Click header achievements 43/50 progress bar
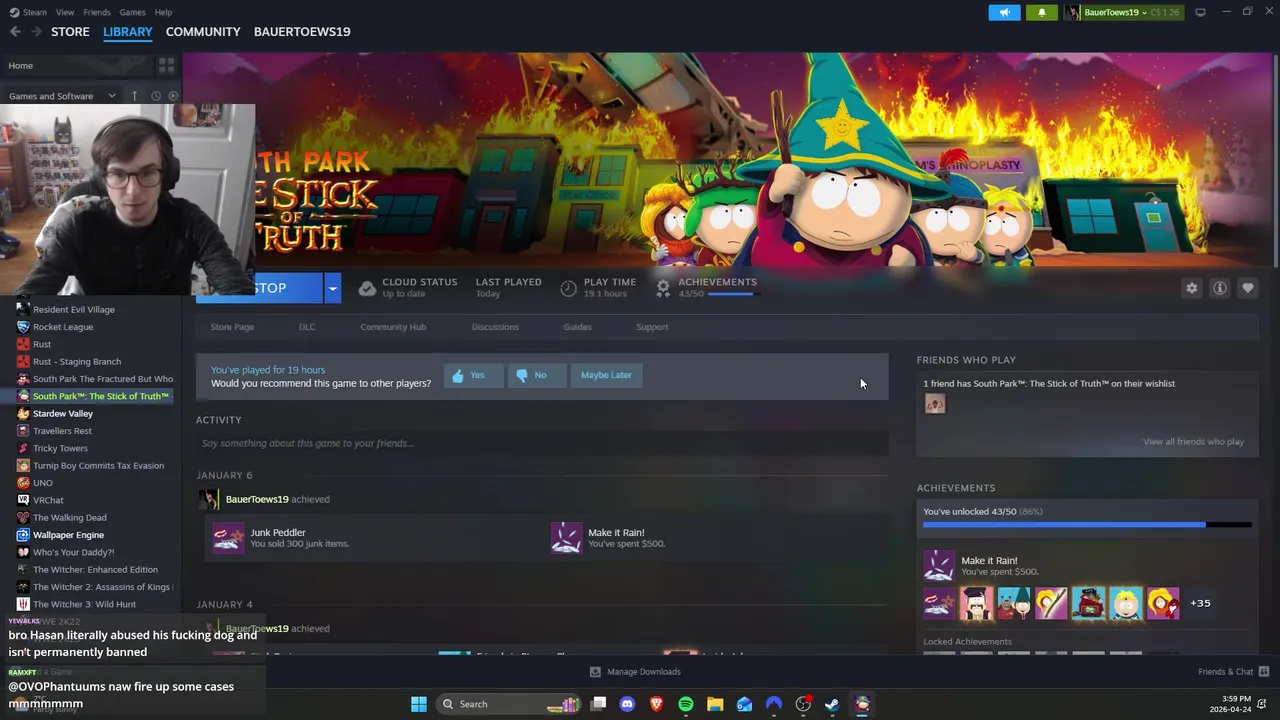Image resolution: width=1280 pixels, height=720 pixels. pyautogui.click(x=733, y=294)
